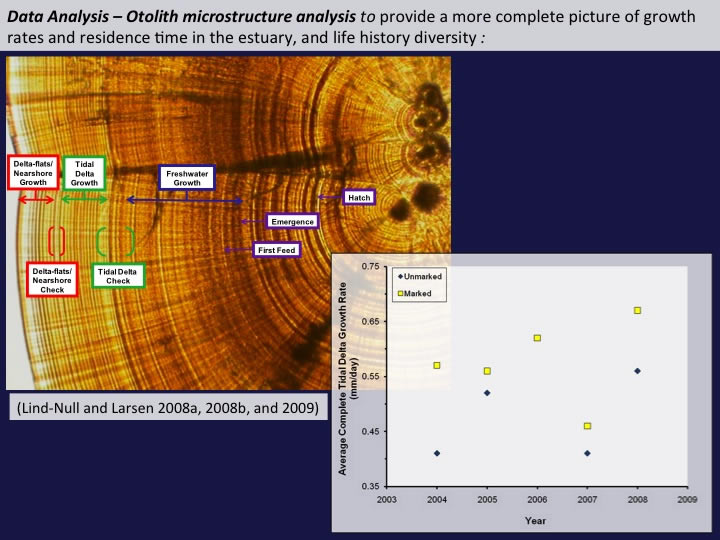Image resolution: width=720 pixels, height=540 pixels.
Task: Select the 2006 Marked data point
Action: pyautogui.click(x=537, y=338)
